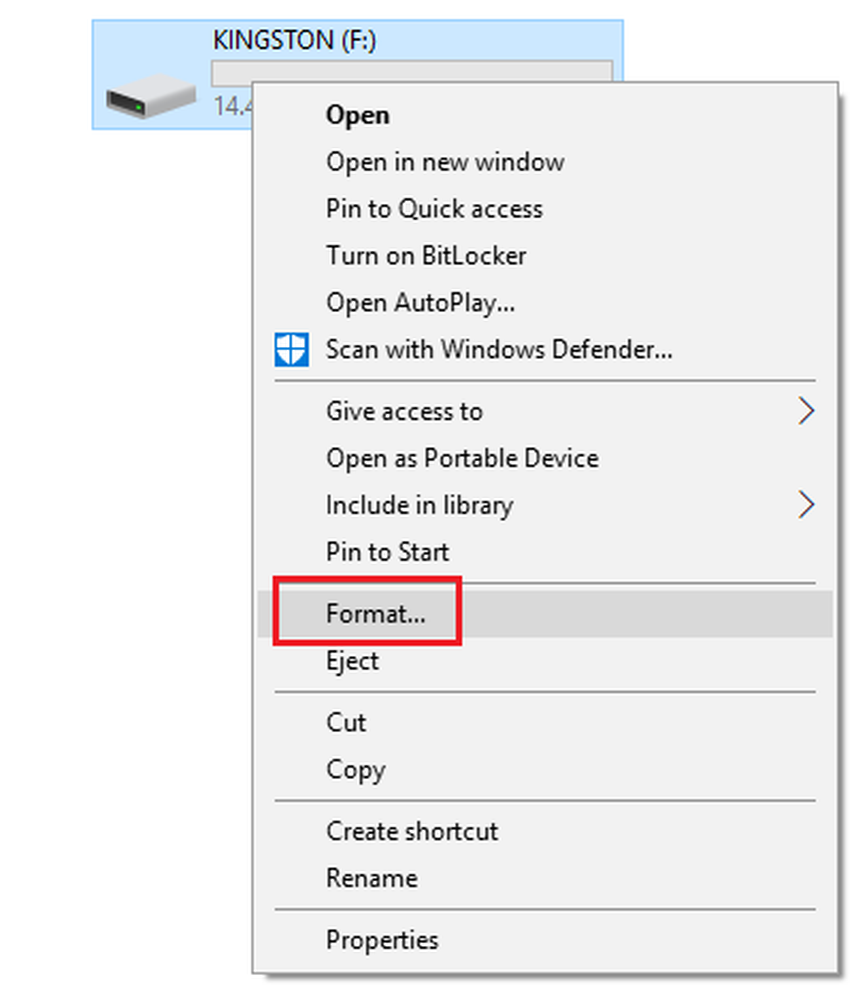Select Open in new window
Viewport: 852px width, 1000px height.
[x=545, y=162]
